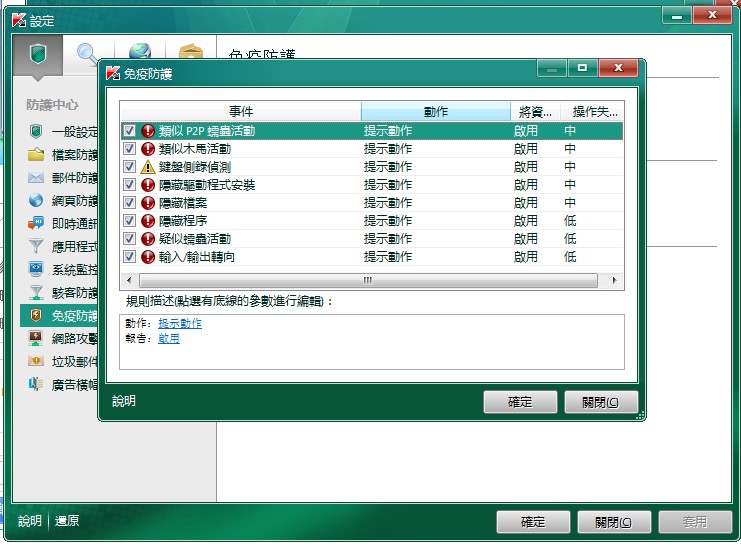741x547 pixels.
Task: Click the 還原 link in 設定 window
Action: coord(67,521)
